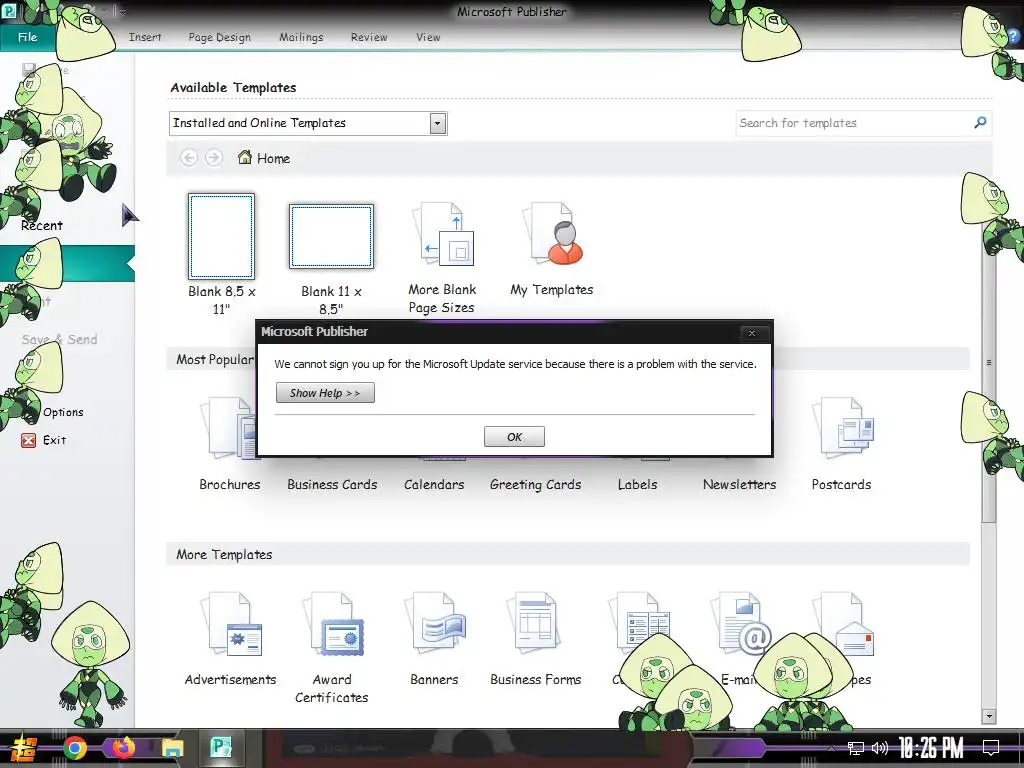This screenshot has height=768, width=1024.
Task: Open the Start button on taskbar
Action: click(x=24, y=748)
